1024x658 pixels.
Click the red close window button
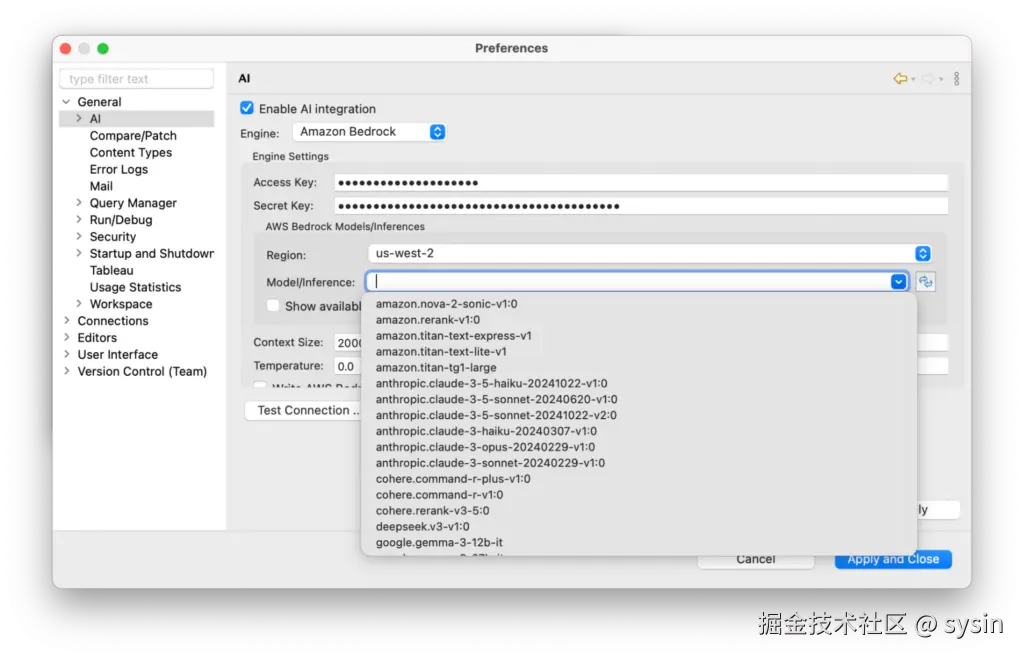click(x=65, y=49)
